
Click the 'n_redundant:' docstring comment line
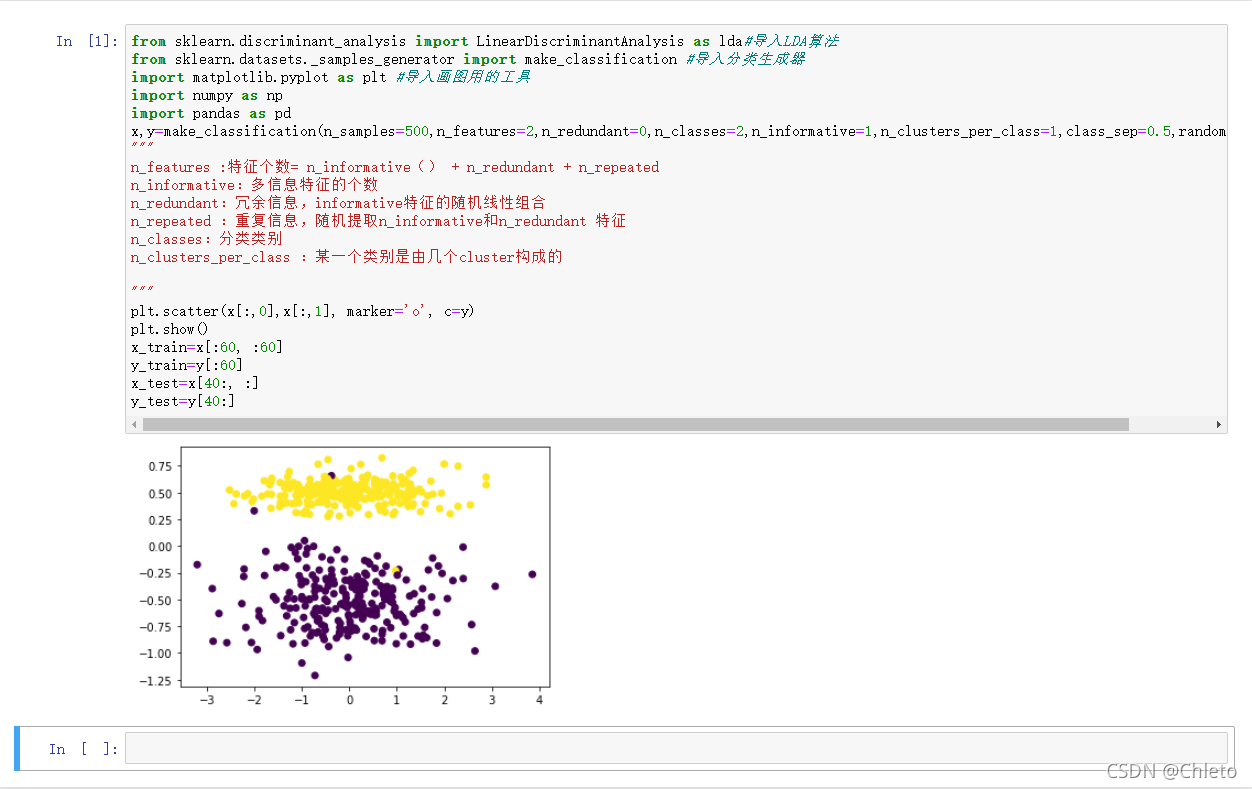click(x=338, y=203)
